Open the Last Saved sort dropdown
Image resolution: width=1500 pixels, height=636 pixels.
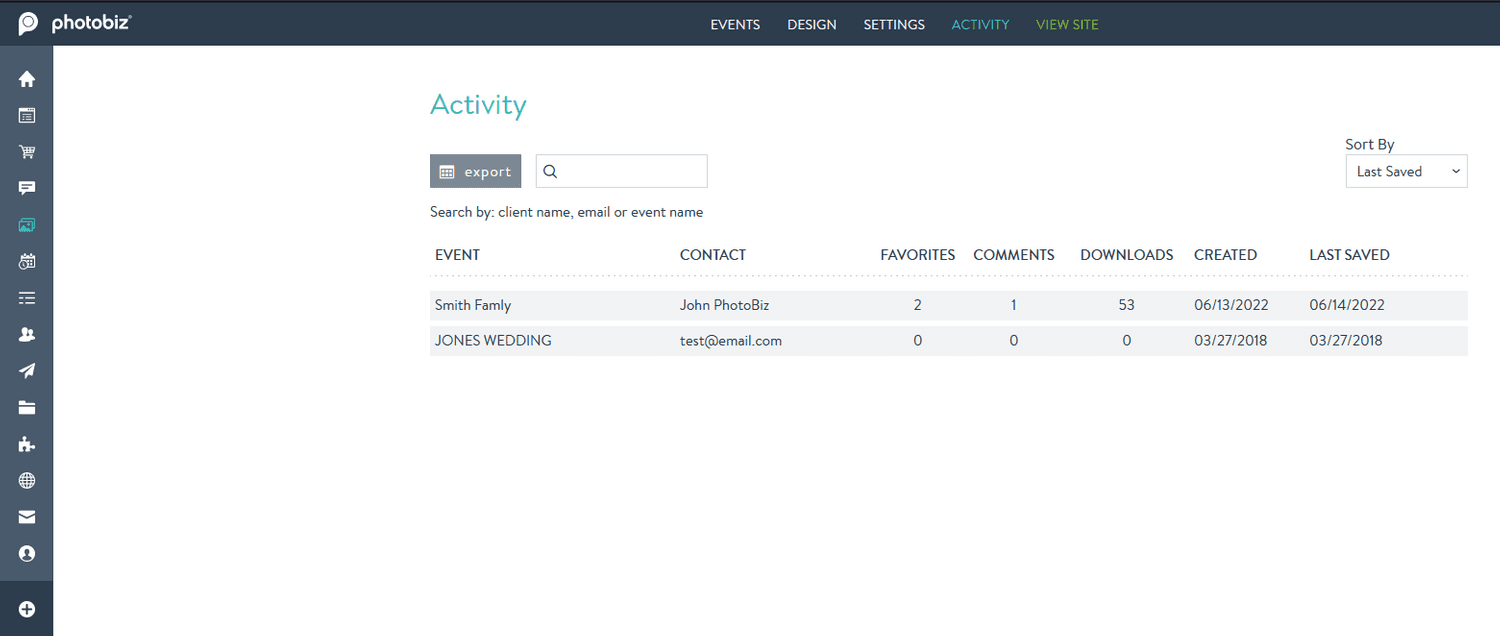click(x=1406, y=171)
